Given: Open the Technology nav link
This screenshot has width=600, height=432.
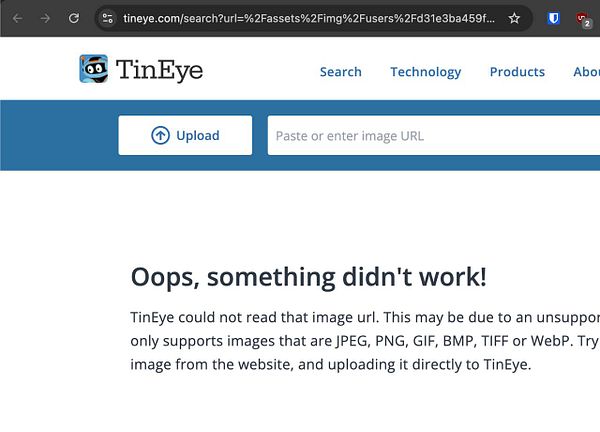Looking at the screenshot, I should [426, 72].
